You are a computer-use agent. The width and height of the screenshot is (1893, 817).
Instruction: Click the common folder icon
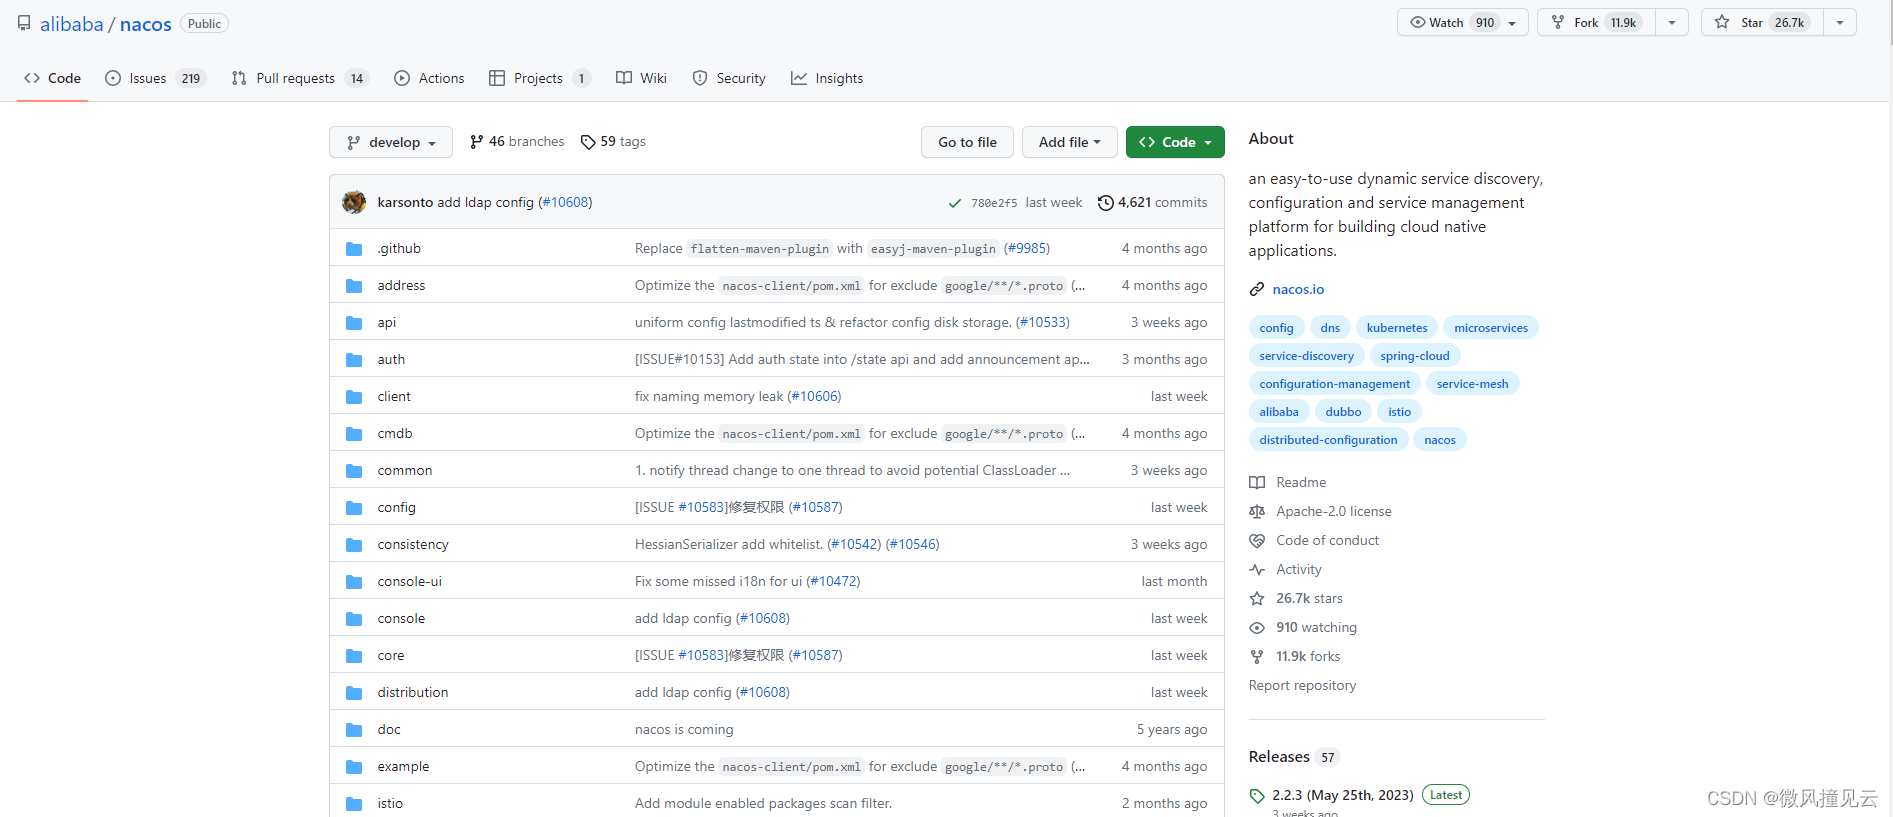point(354,471)
